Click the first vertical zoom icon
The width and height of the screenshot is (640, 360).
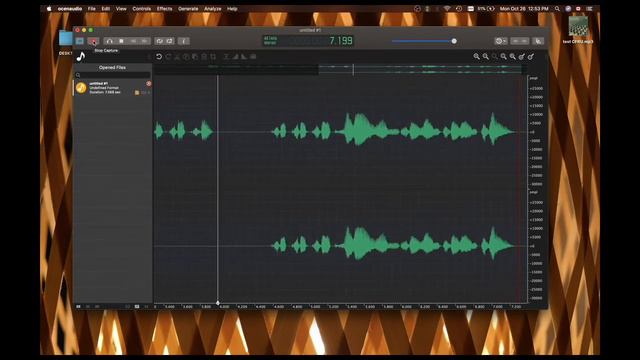pyautogui.click(x=522, y=57)
